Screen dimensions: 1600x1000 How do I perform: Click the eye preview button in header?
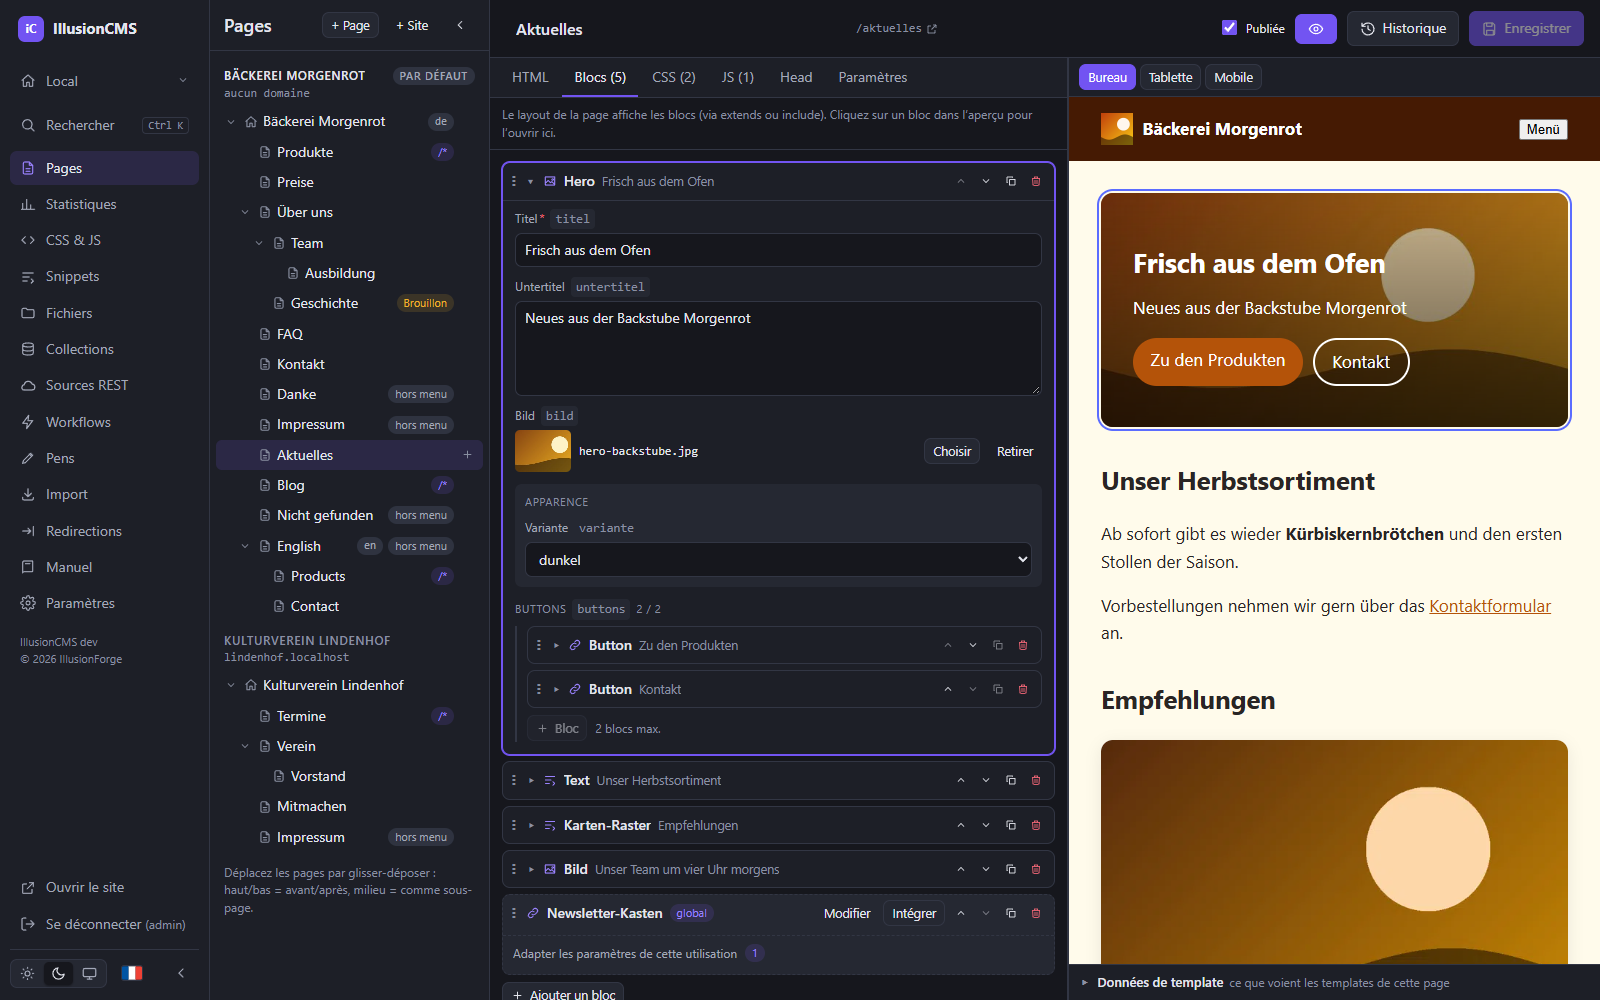coord(1316,29)
